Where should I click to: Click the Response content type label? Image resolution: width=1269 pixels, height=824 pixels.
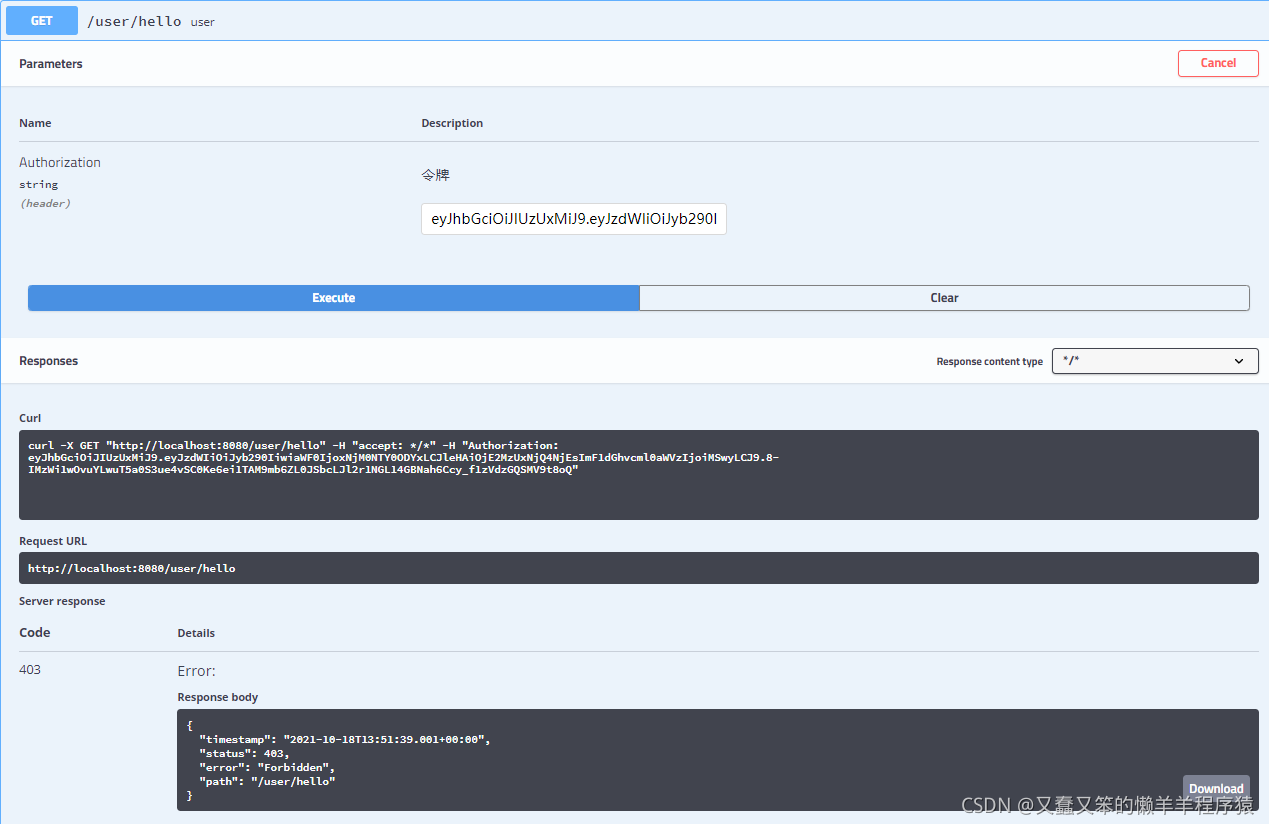click(x=990, y=362)
